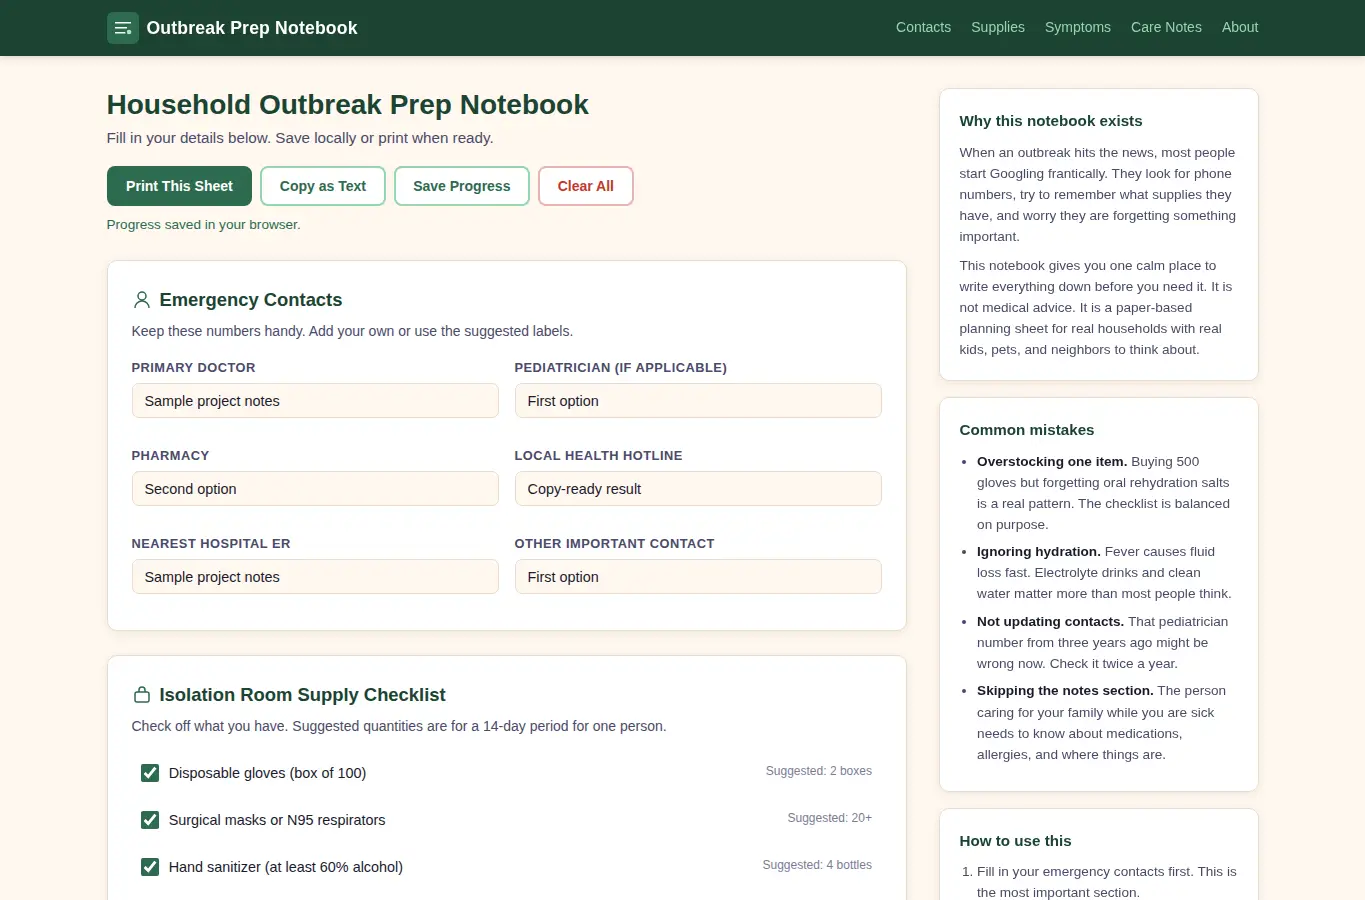Image resolution: width=1365 pixels, height=900 pixels.
Task: Click the Household Outbreak Prep Notebook page heading
Action: pos(348,105)
